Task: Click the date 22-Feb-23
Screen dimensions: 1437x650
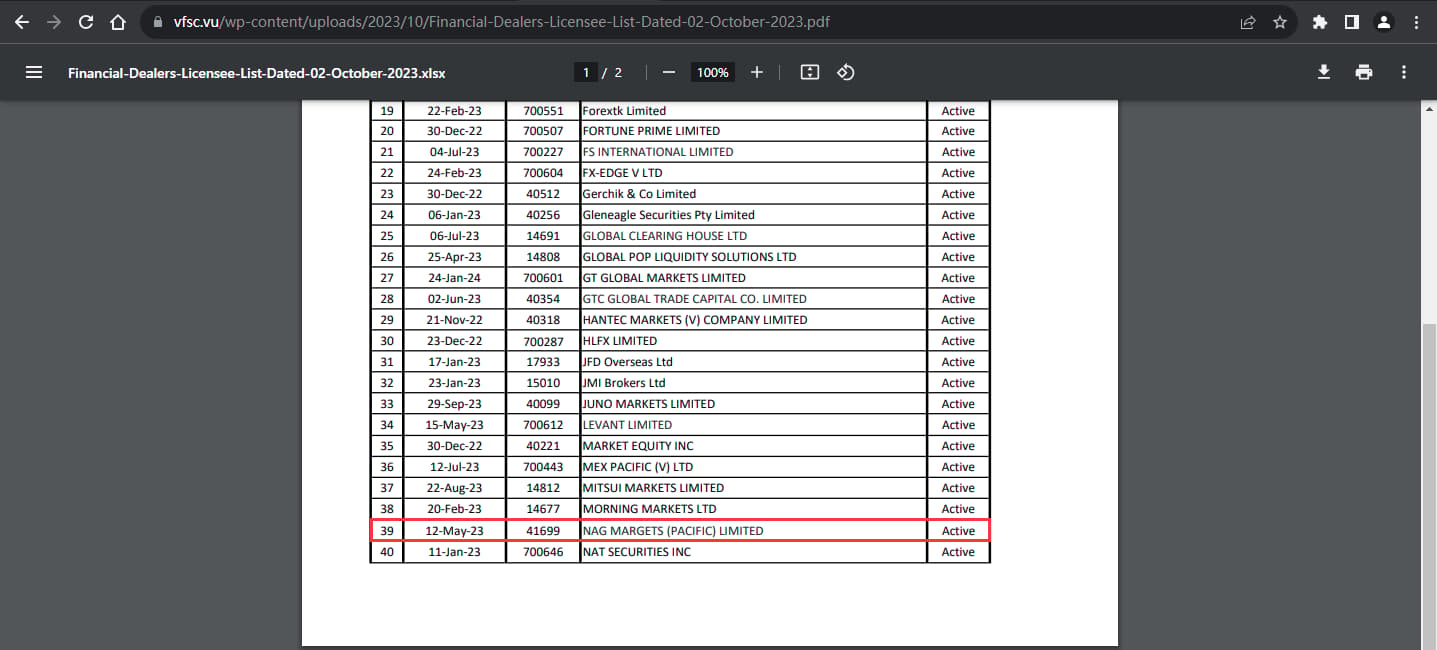Action: coord(454,111)
